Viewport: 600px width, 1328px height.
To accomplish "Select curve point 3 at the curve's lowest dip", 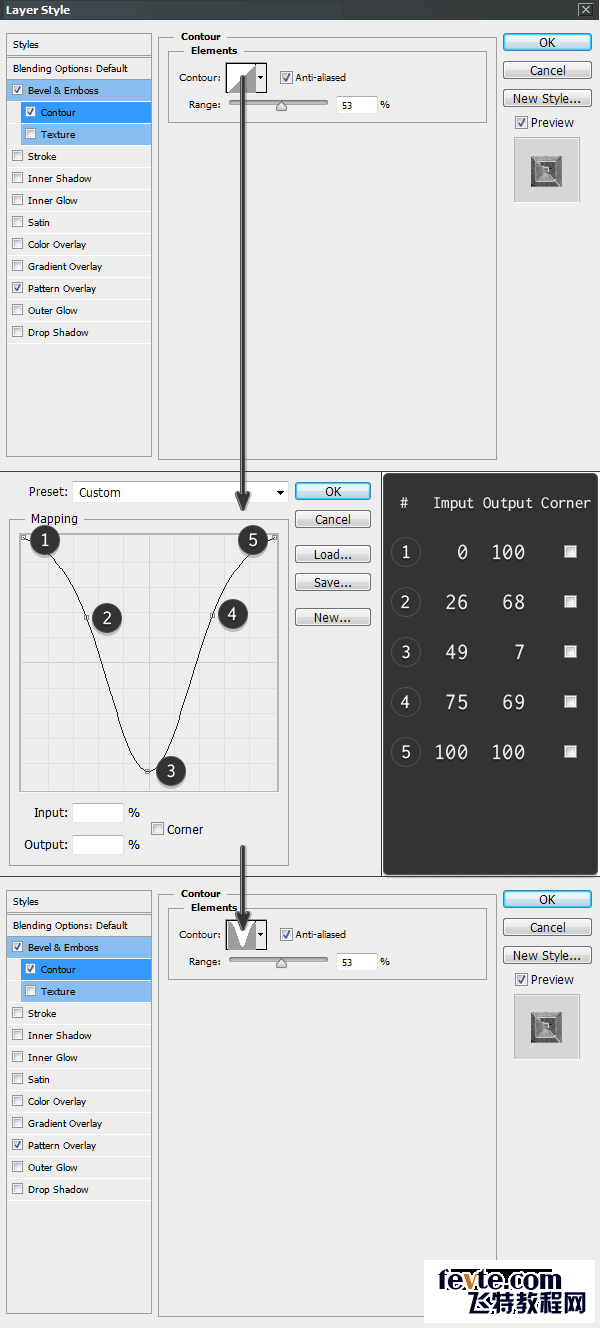I will coord(148,771).
